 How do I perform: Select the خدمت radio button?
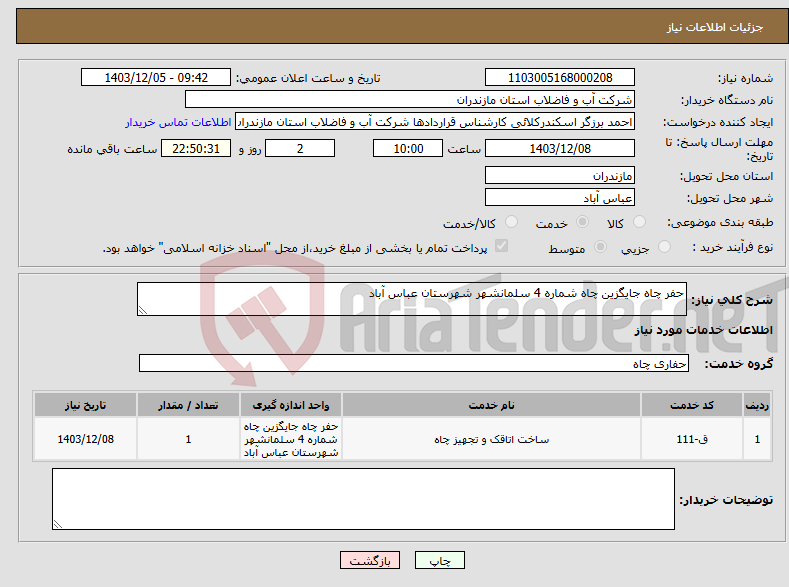pos(582,222)
